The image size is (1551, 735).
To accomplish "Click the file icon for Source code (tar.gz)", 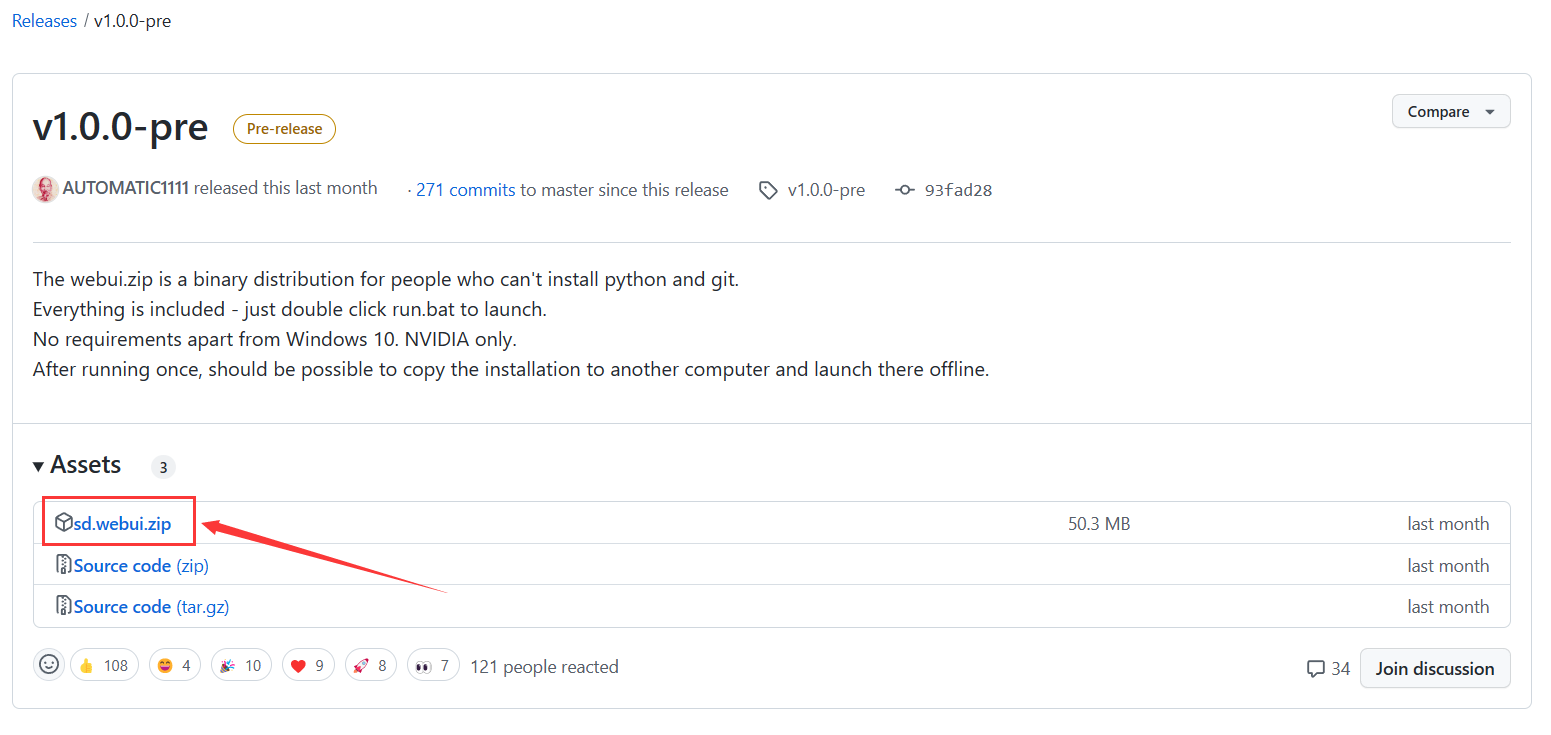I will click(64, 606).
